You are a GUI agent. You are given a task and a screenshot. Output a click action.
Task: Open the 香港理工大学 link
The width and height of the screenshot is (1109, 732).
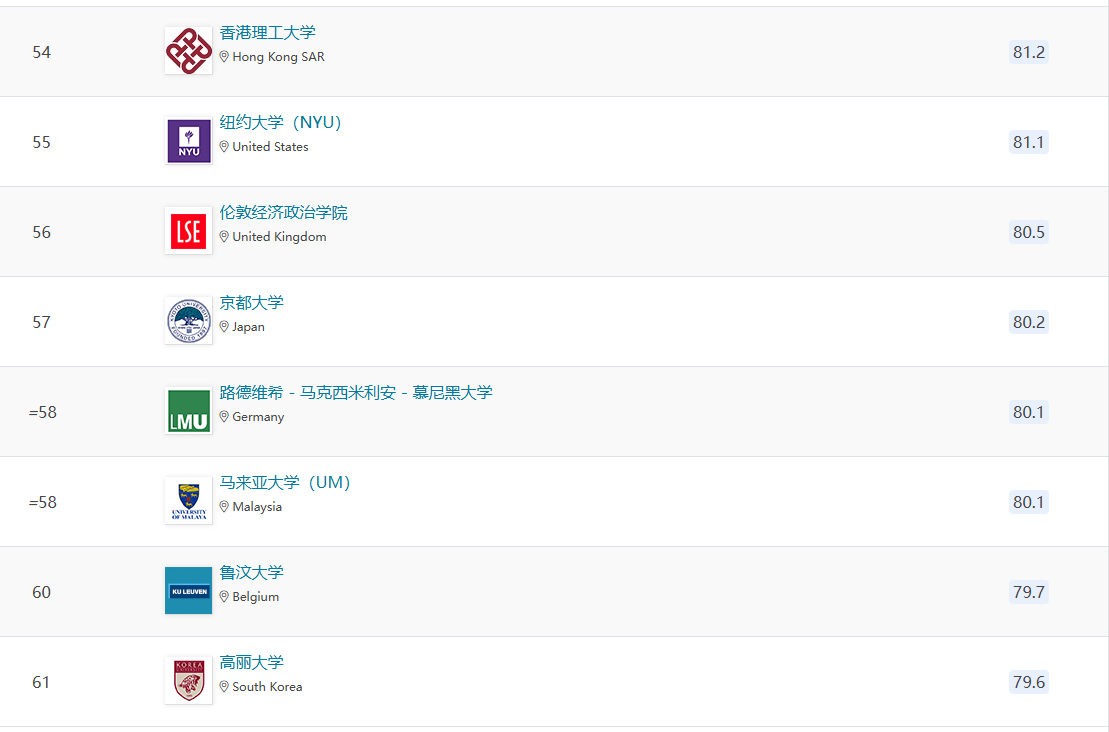pos(267,33)
